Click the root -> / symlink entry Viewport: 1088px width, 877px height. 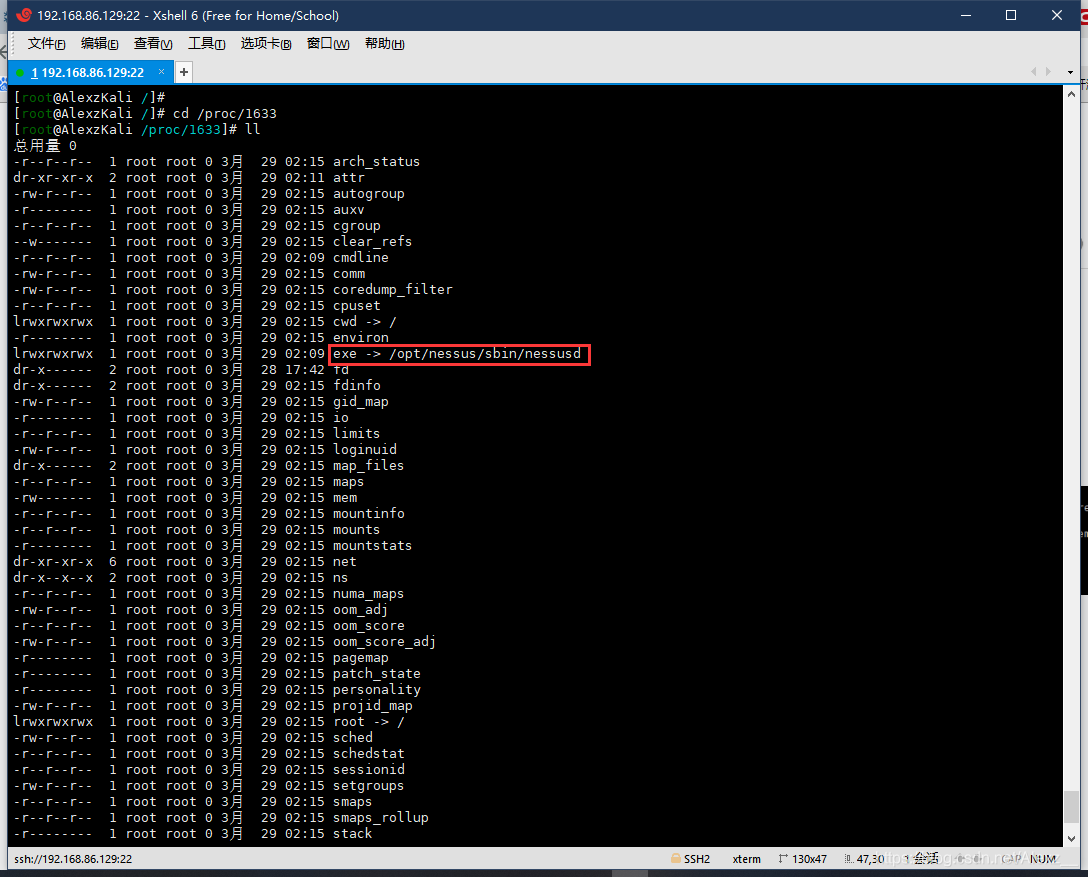click(x=368, y=722)
